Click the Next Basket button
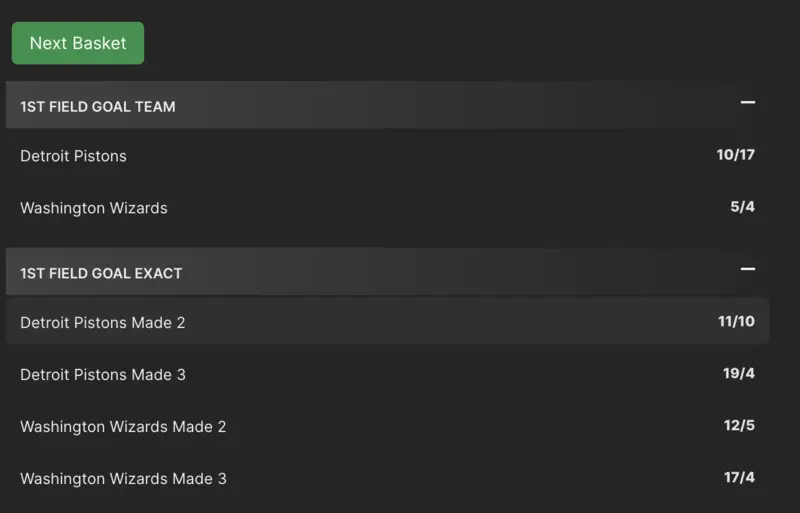The height and width of the screenshot is (513, 800). [x=78, y=43]
